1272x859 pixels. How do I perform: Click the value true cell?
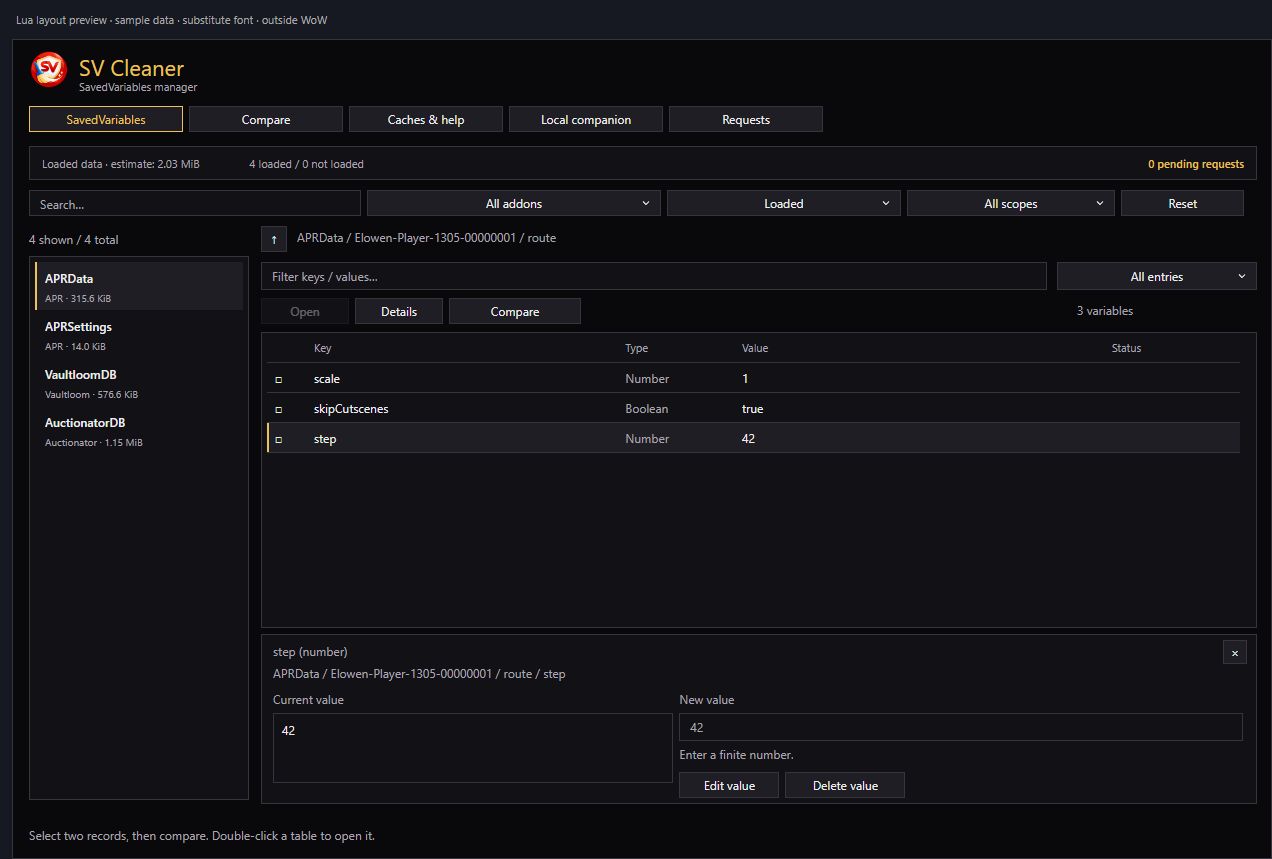[753, 409]
